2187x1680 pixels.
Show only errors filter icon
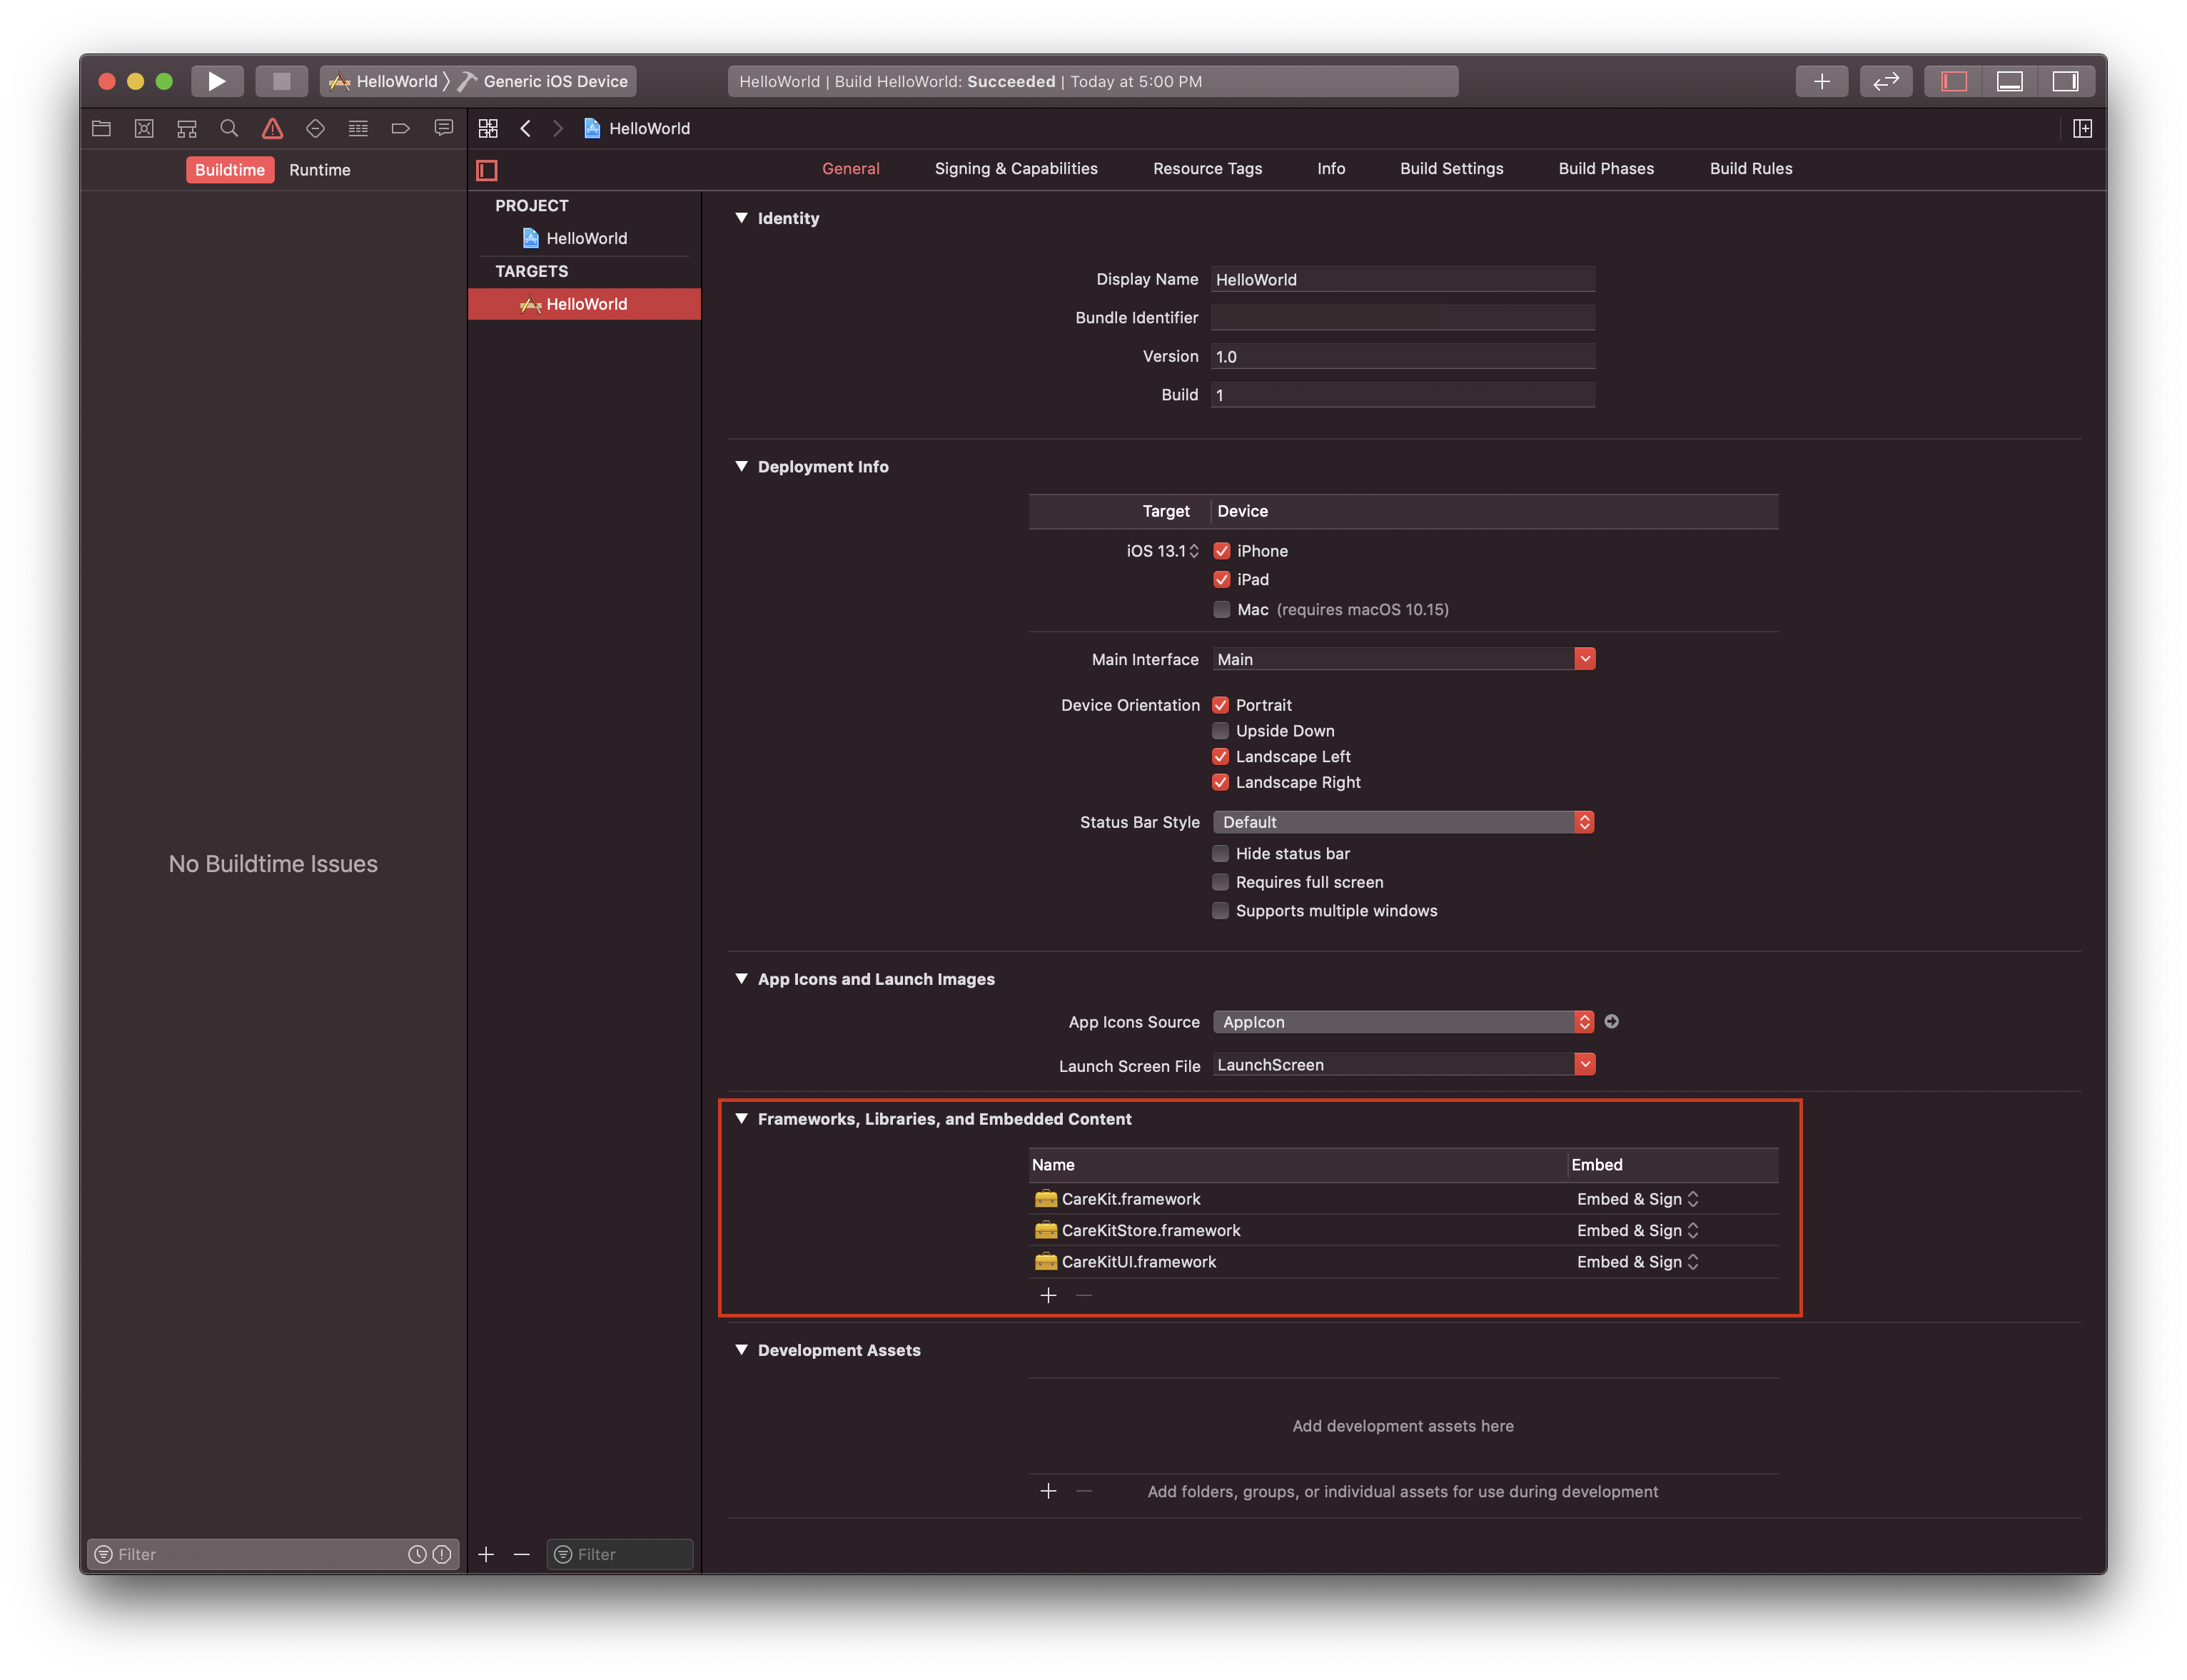tap(441, 1554)
